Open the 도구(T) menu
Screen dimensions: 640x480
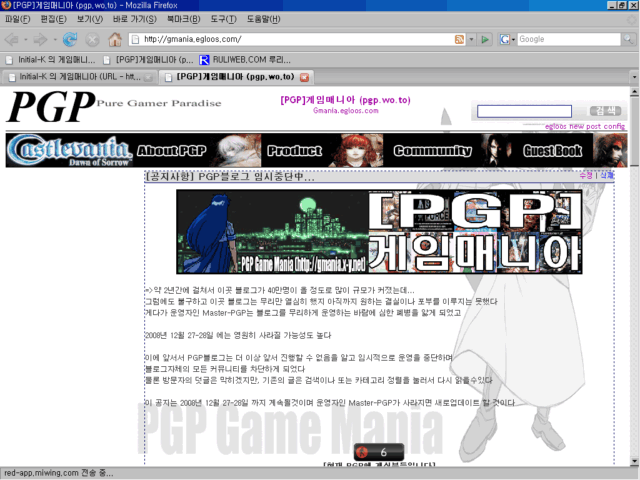coord(223,19)
